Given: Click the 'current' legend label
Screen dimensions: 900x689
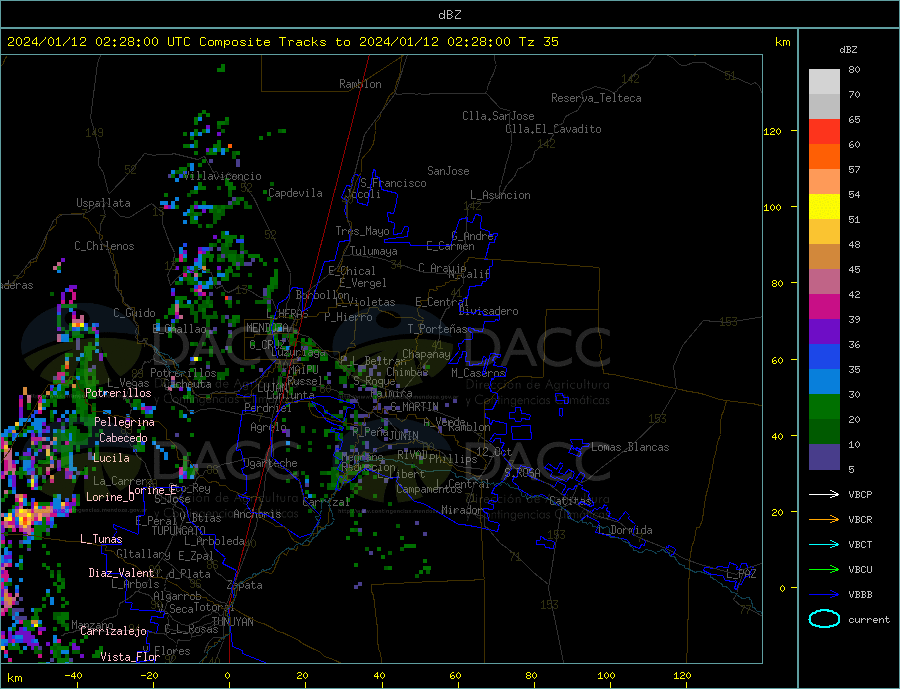Looking at the screenshot, I should [869, 620].
